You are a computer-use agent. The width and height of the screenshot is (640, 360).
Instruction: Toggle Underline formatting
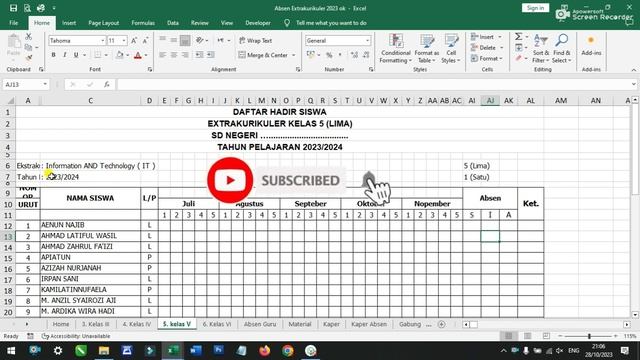(x=76, y=55)
